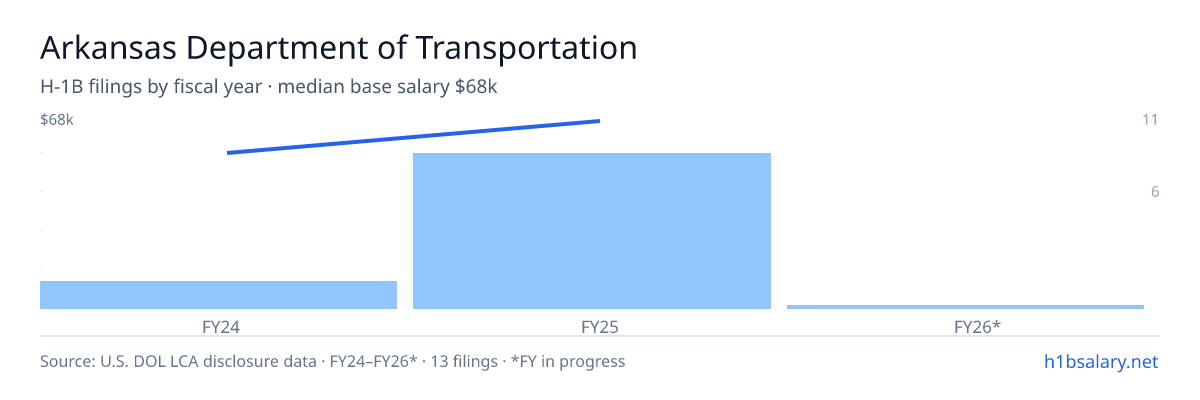This screenshot has width=1200, height=400.
Task: Click the left start of trend line
Action: click(x=230, y=153)
